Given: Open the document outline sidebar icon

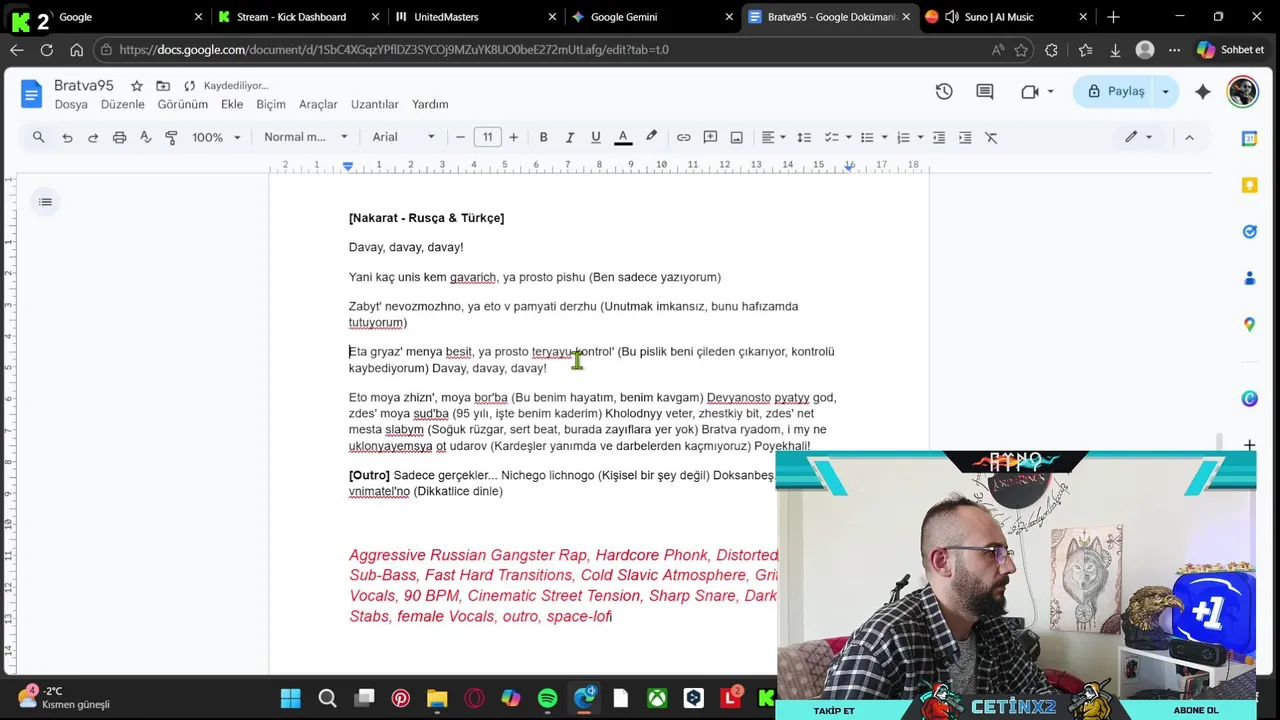Looking at the screenshot, I should [x=45, y=202].
